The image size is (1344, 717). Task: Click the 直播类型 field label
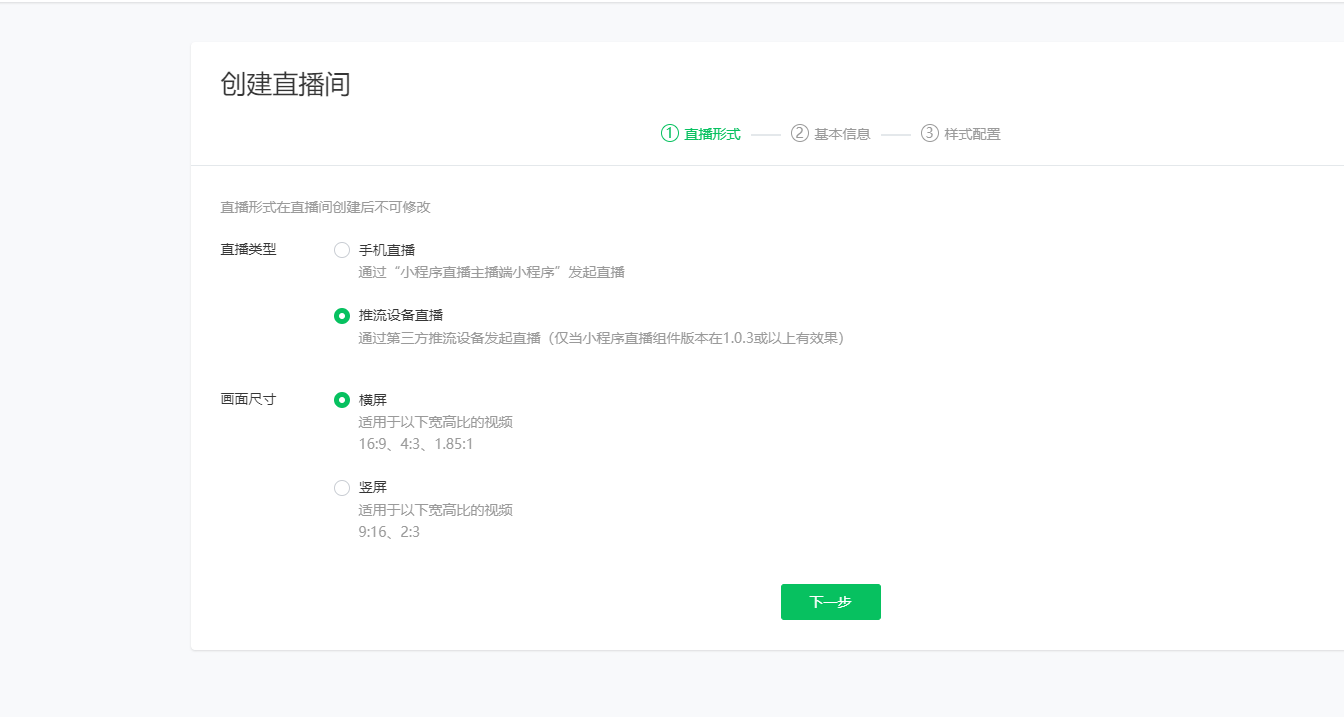click(248, 250)
